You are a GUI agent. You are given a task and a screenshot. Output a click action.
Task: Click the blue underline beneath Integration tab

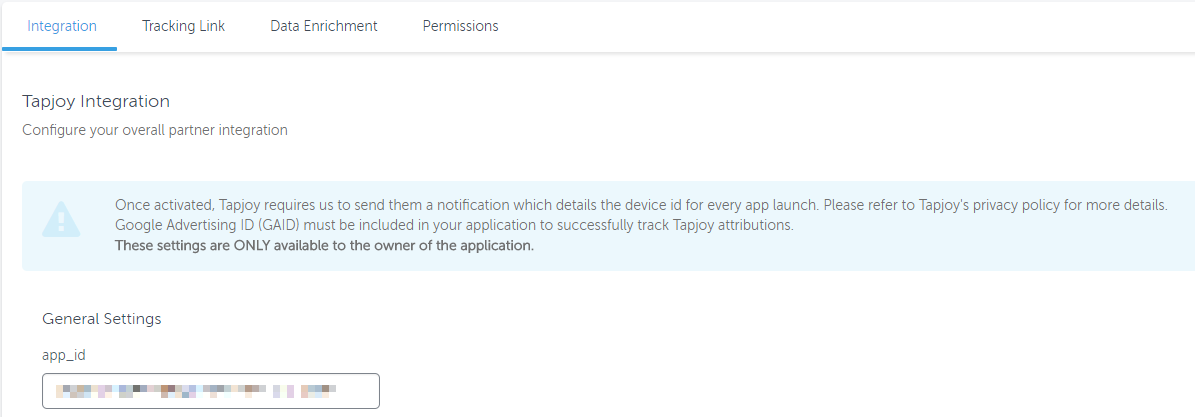[60, 48]
